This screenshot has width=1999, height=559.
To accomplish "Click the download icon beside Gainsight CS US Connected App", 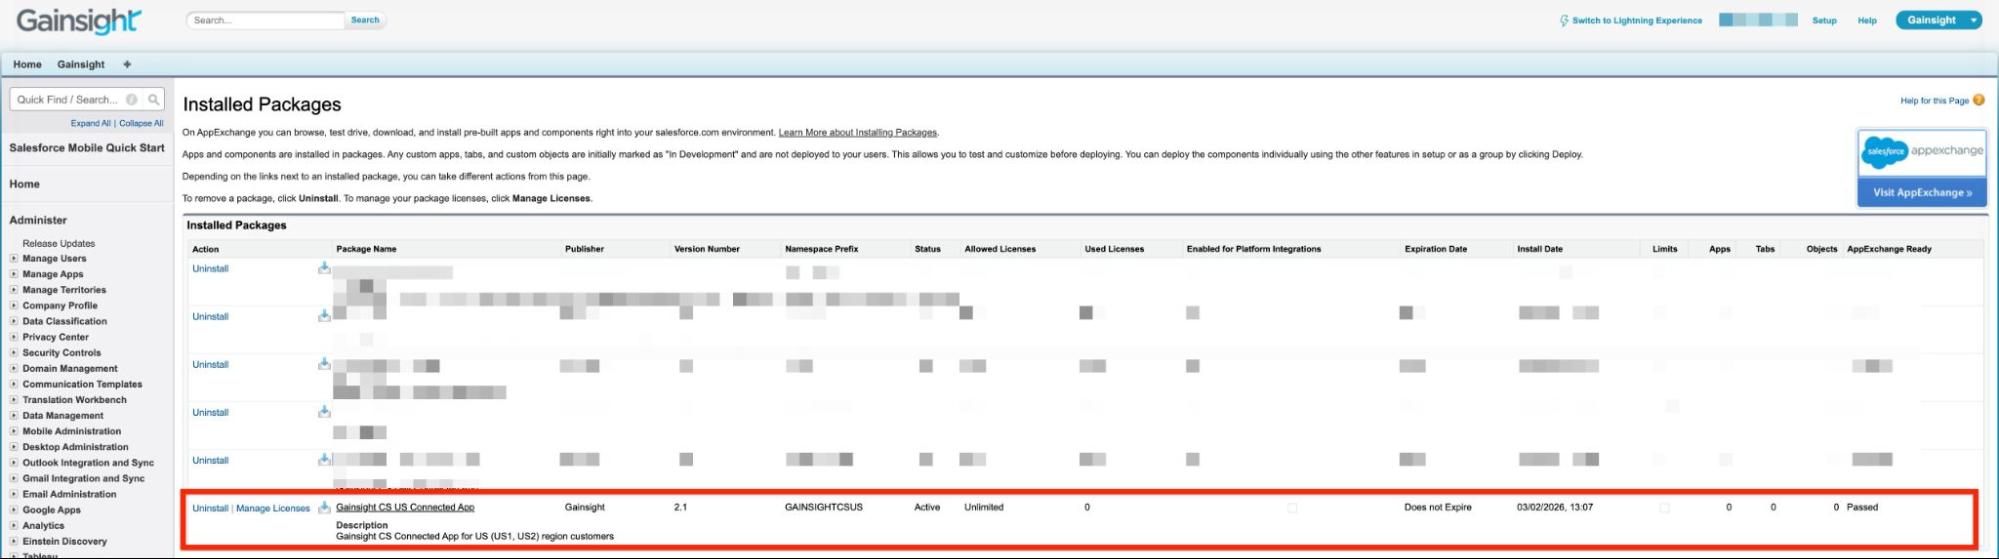I will 324,507.
